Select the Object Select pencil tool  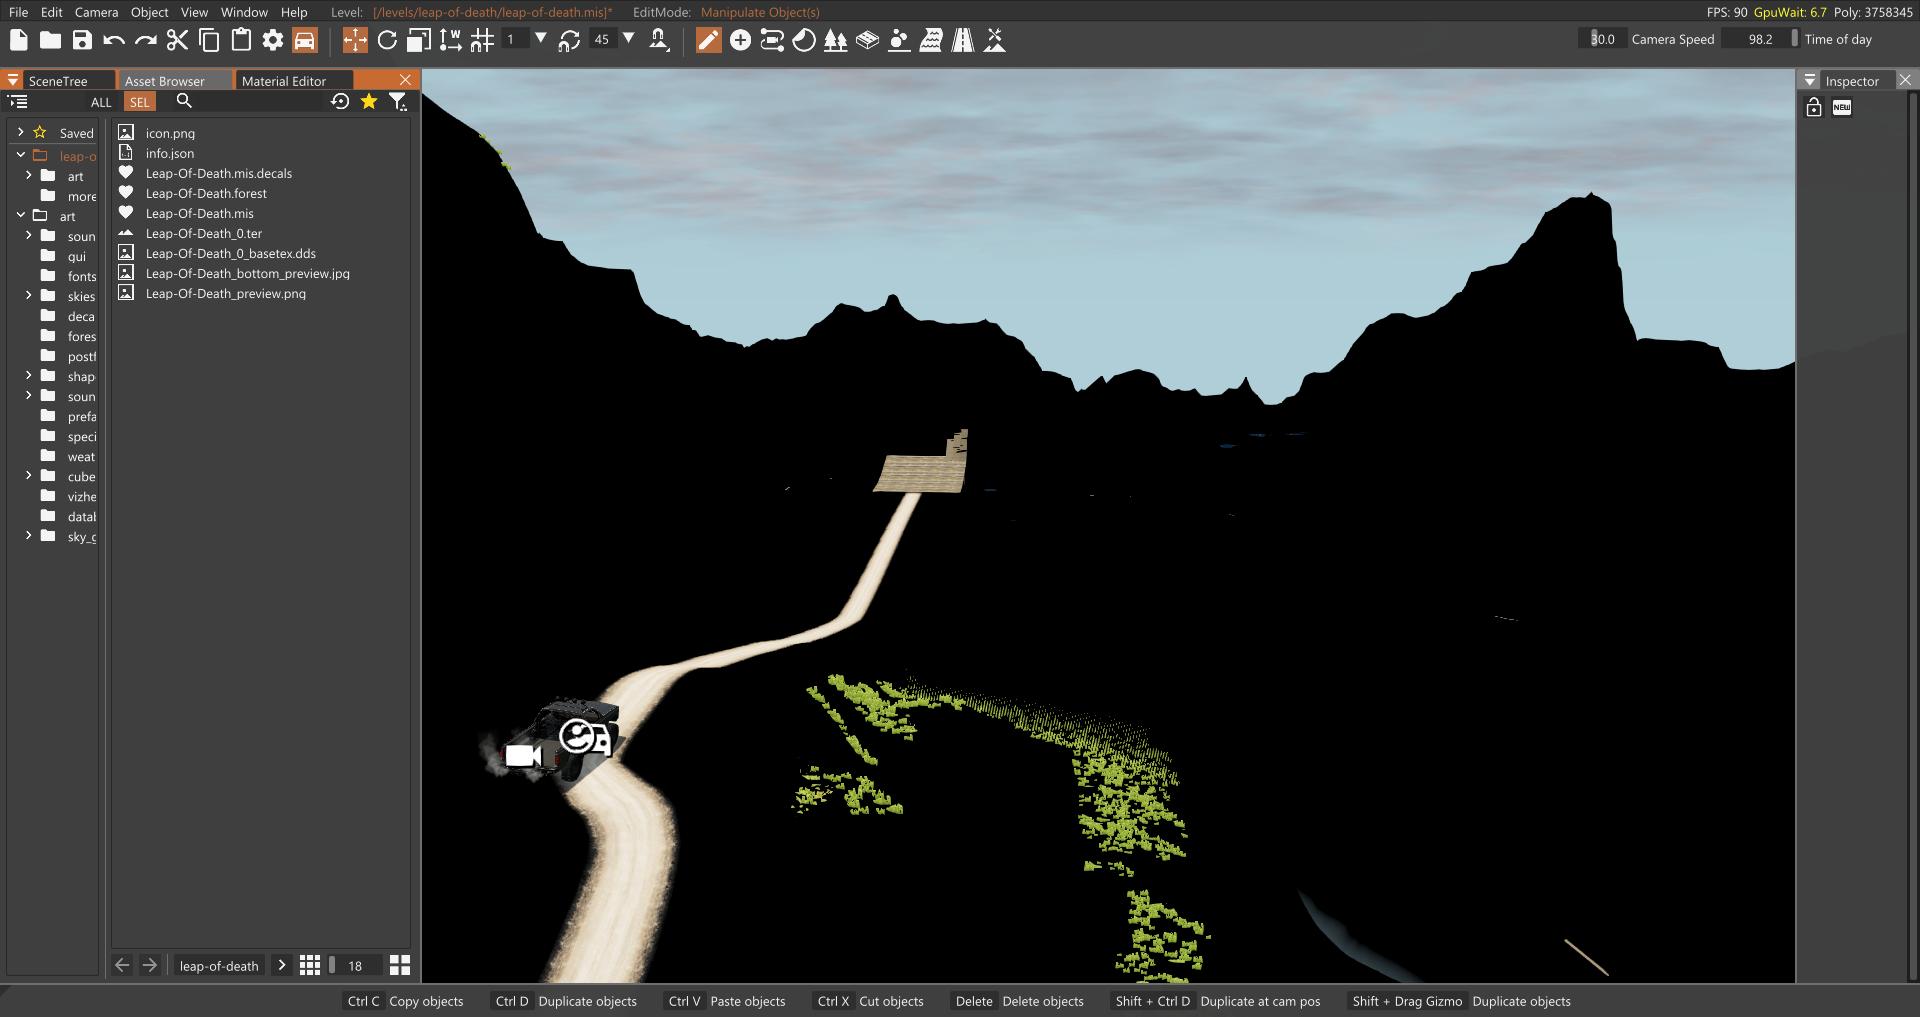708,40
